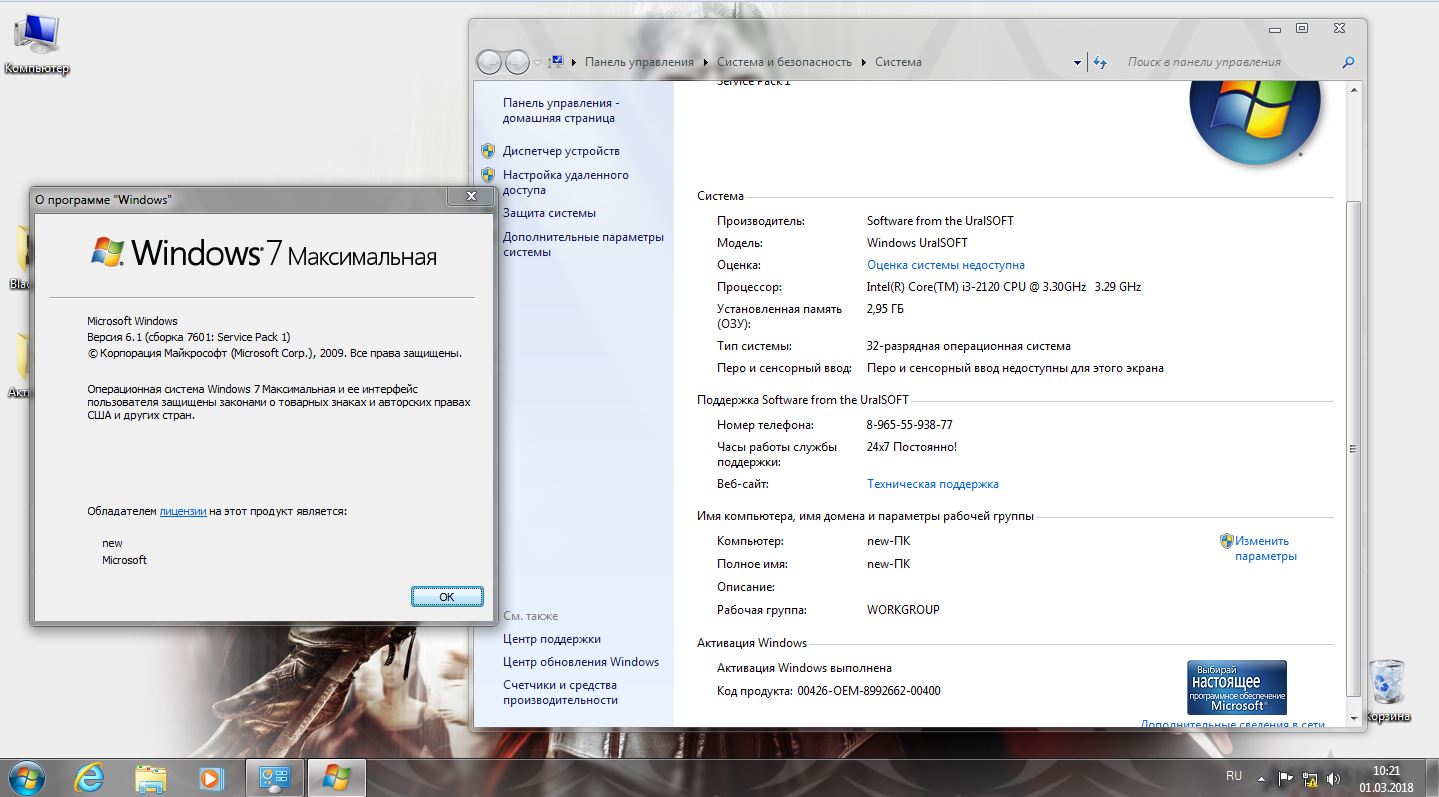Click the Control Panel icon in address bar

(x=557, y=62)
